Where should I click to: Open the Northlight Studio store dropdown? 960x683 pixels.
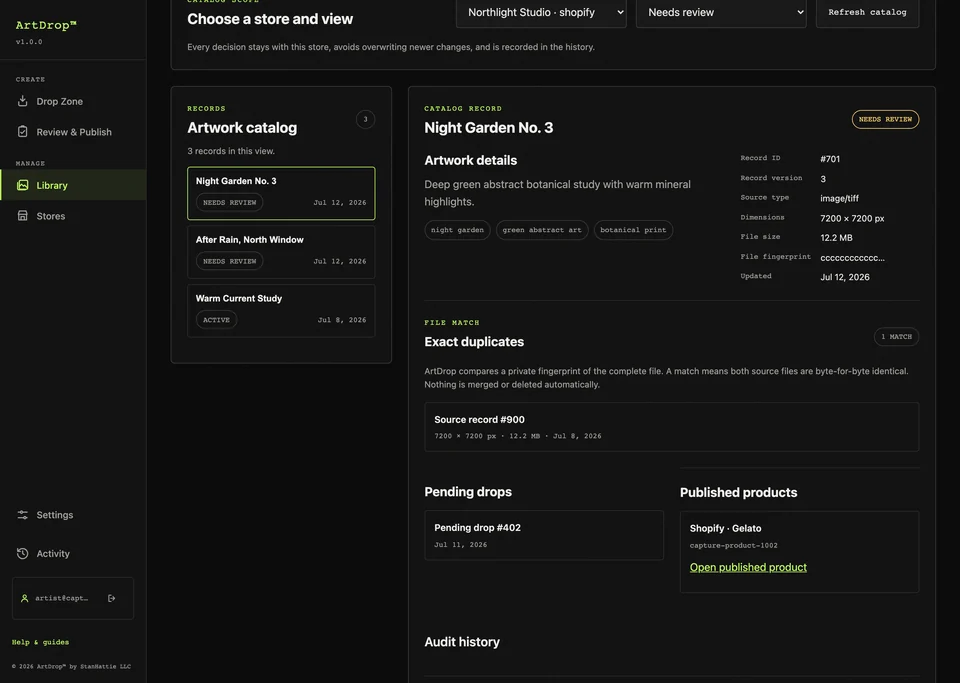pos(541,12)
